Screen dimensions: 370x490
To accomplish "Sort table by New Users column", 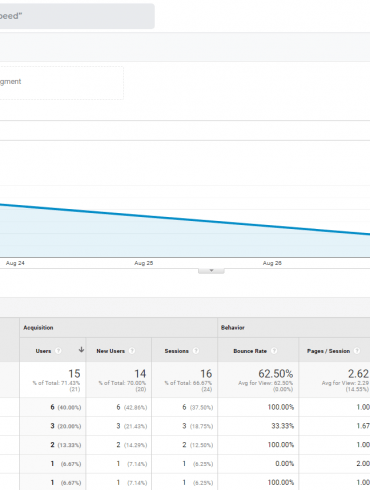I will (x=111, y=351).
